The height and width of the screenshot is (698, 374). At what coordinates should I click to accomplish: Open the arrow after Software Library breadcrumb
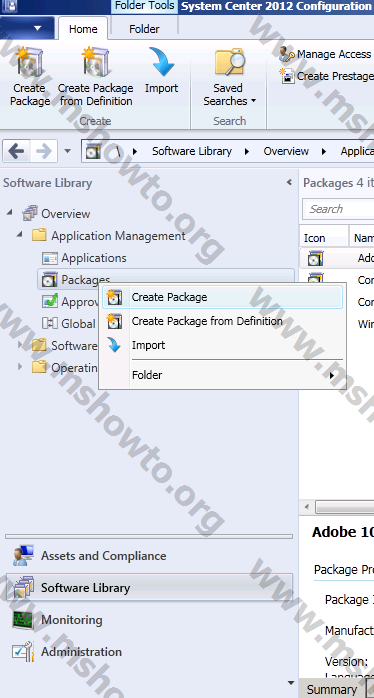click(247, 151)
